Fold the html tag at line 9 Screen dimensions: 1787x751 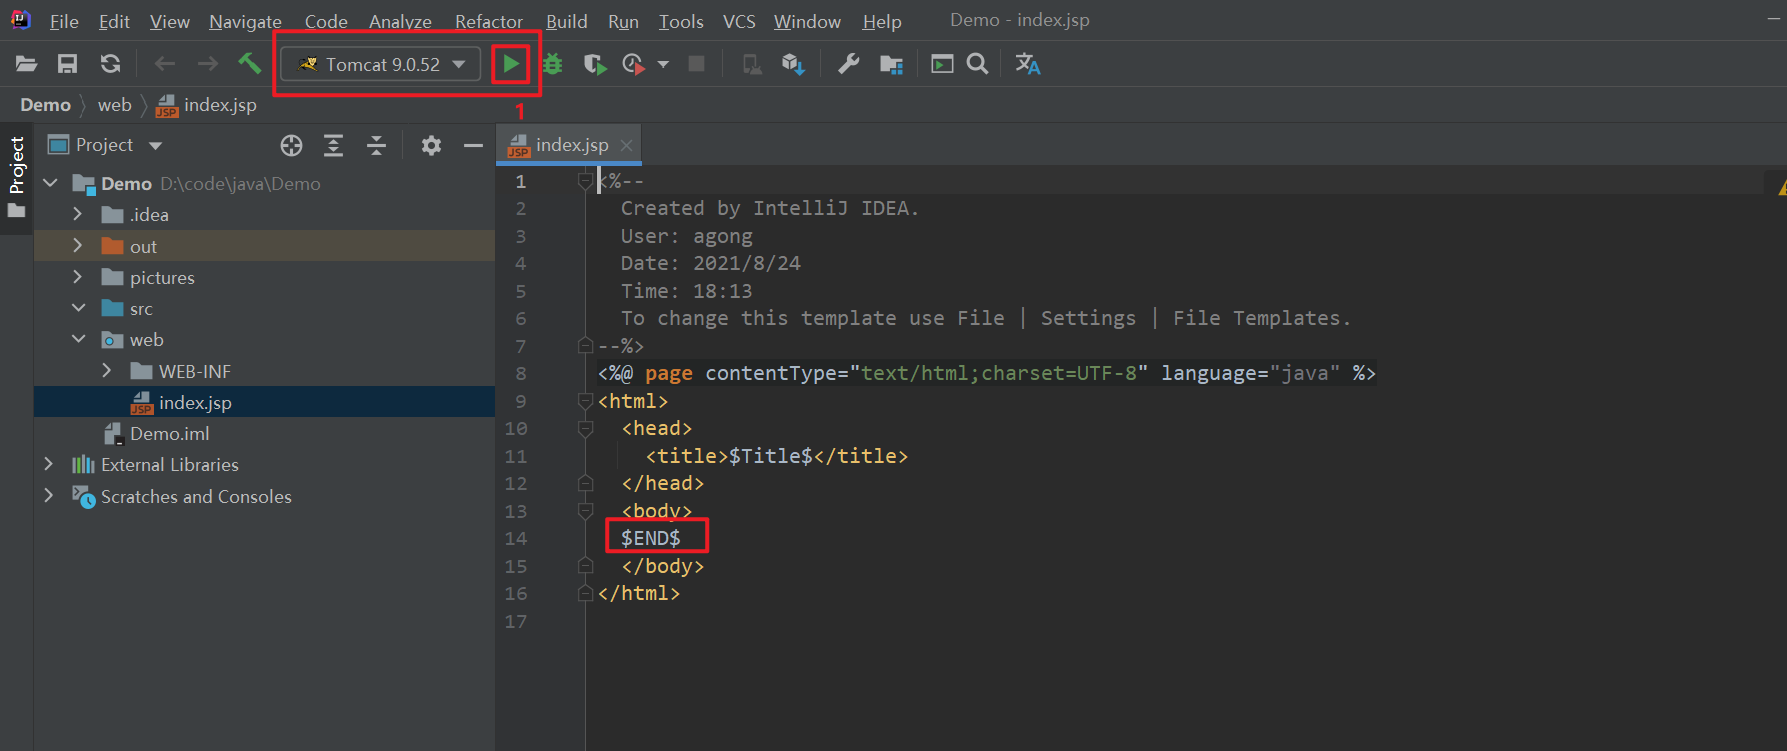(x=585, y=401)
